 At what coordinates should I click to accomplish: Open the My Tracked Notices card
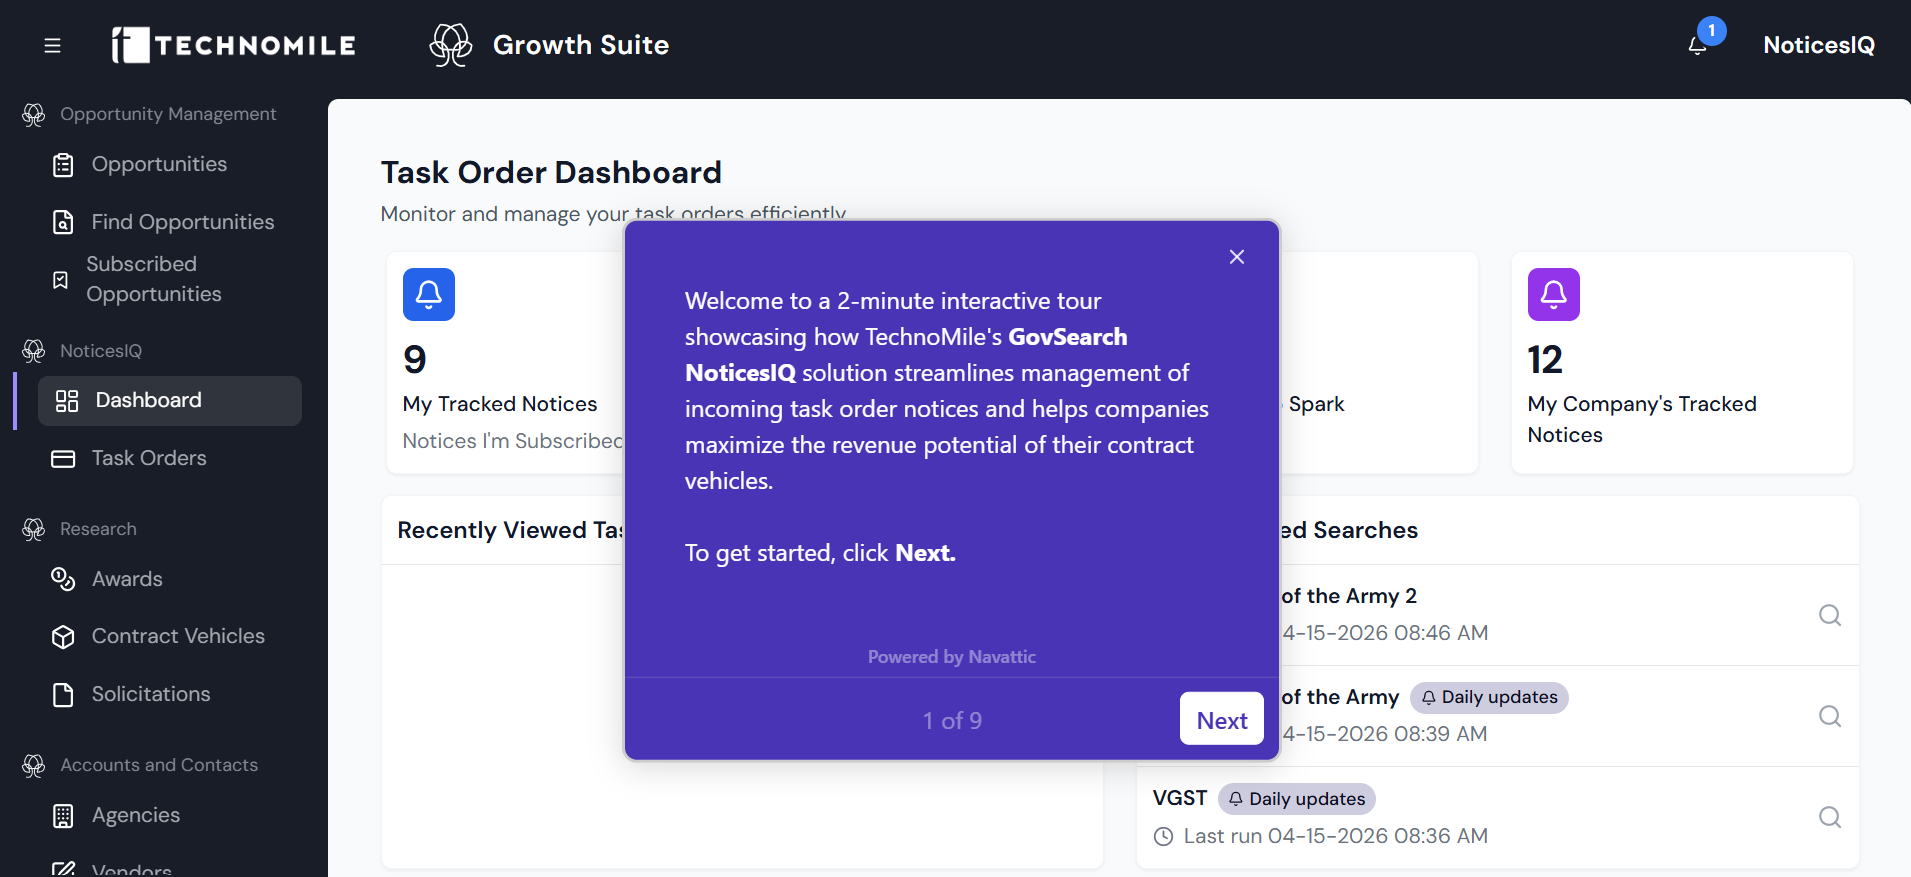tap(505, 362)
